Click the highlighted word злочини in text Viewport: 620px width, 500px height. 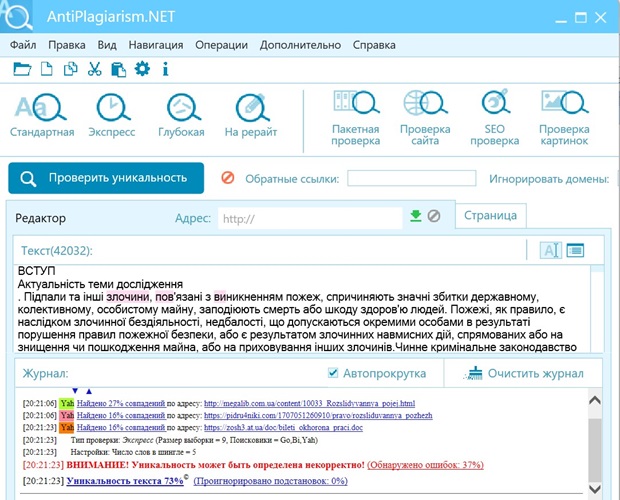pyautogui.click(x=128, y=297)
